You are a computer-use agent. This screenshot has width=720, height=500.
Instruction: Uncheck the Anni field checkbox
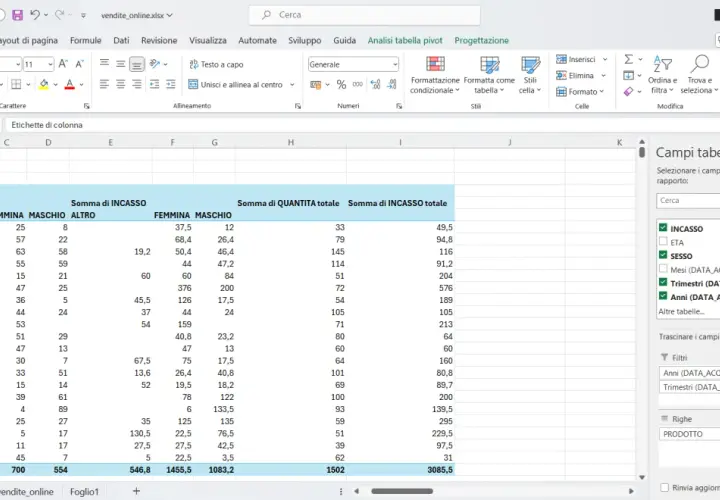(x=663, y=296)
